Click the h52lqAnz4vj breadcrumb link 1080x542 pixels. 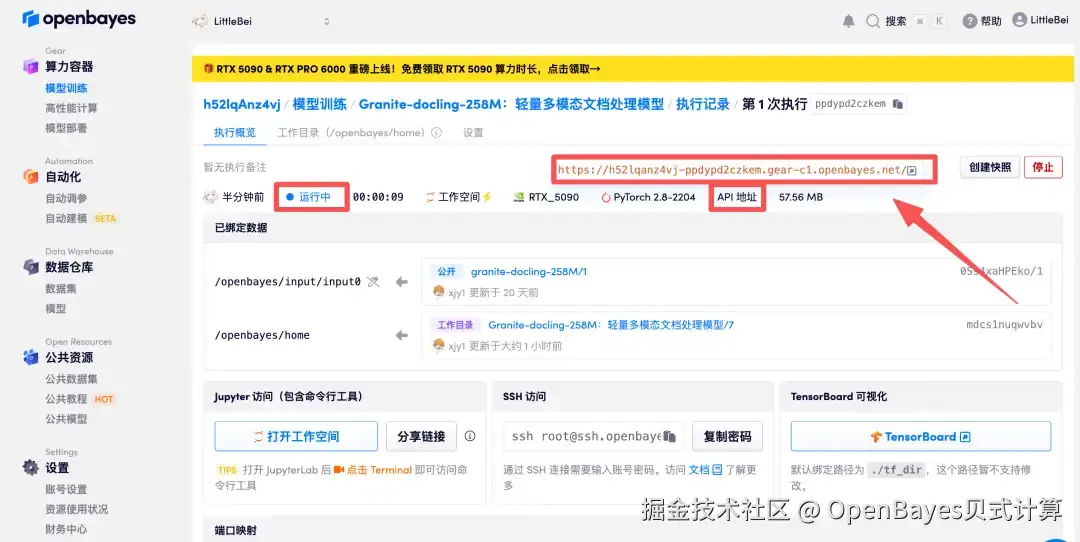242,104
